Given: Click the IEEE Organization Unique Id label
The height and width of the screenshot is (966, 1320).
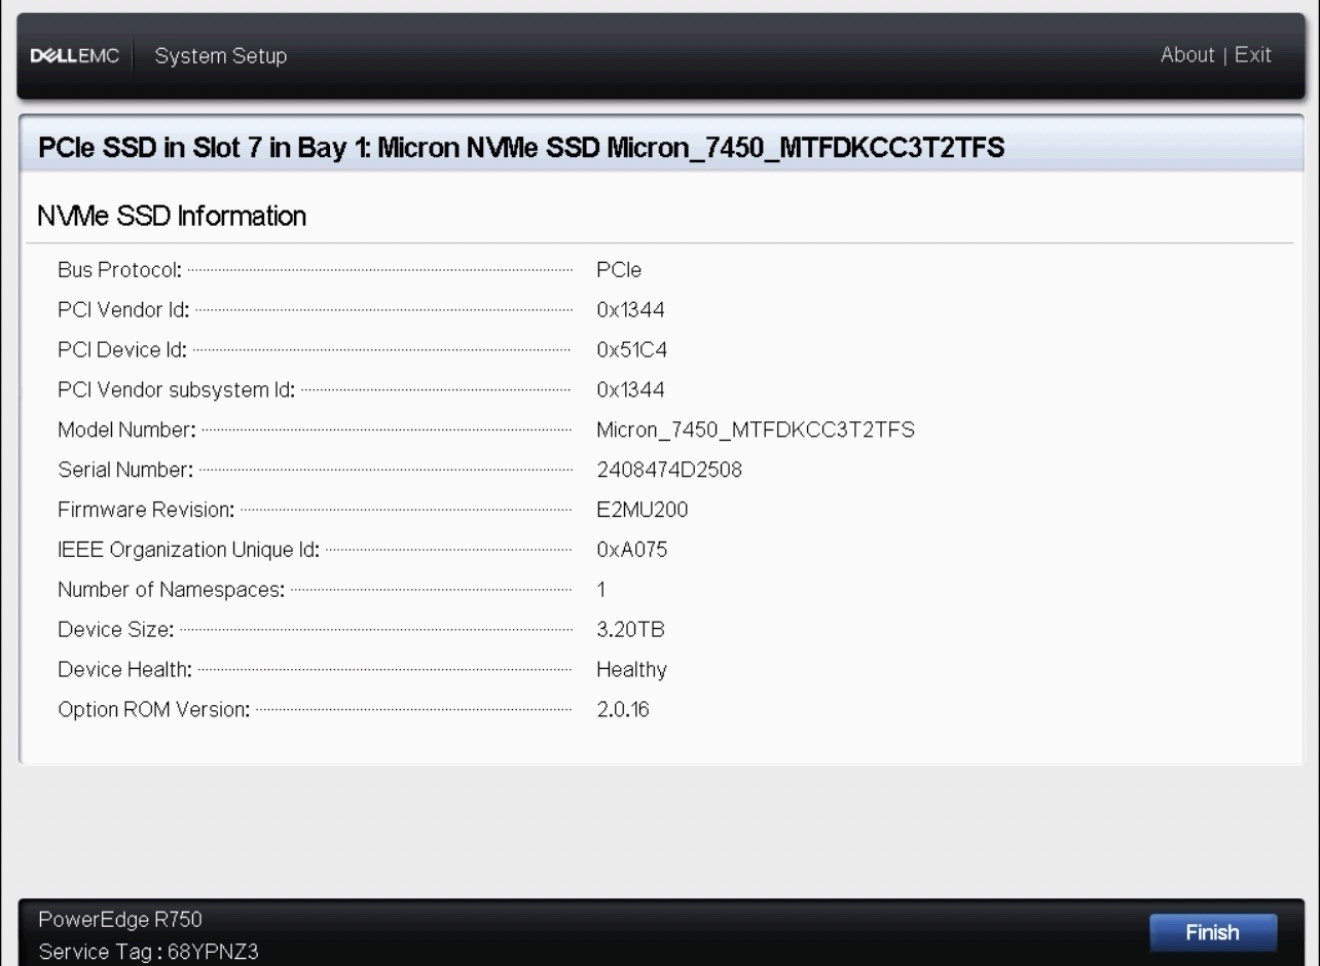Looking at the screenshot, I should tap(188, 550).
